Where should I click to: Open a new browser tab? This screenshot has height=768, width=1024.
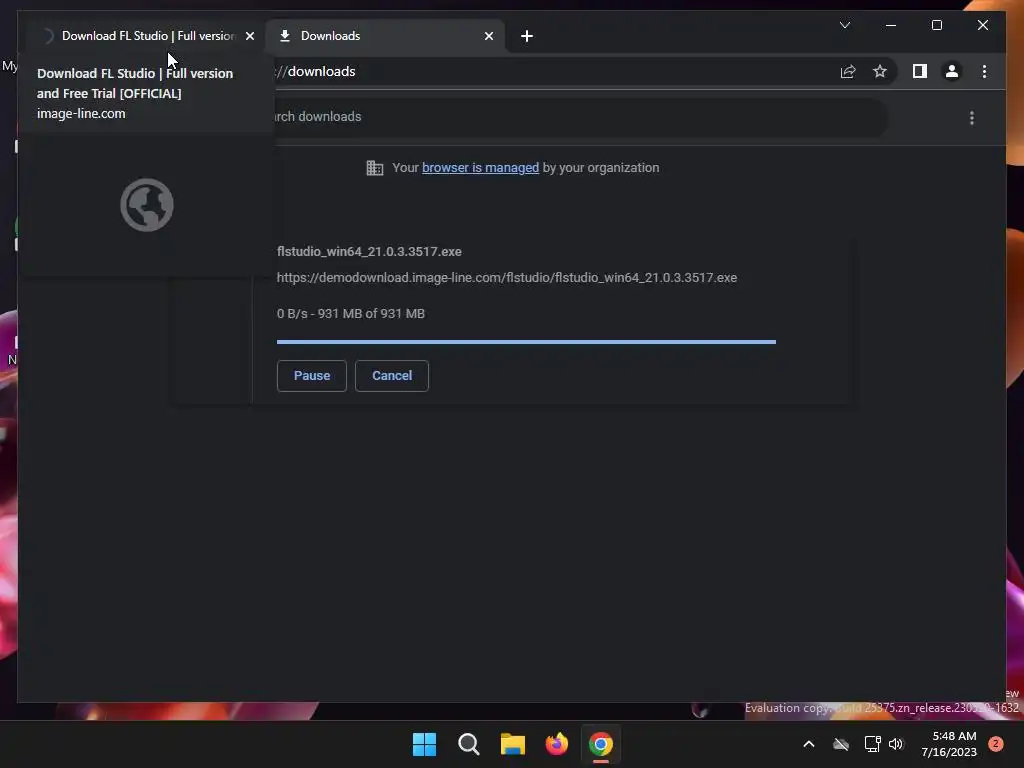pos(527,36)
